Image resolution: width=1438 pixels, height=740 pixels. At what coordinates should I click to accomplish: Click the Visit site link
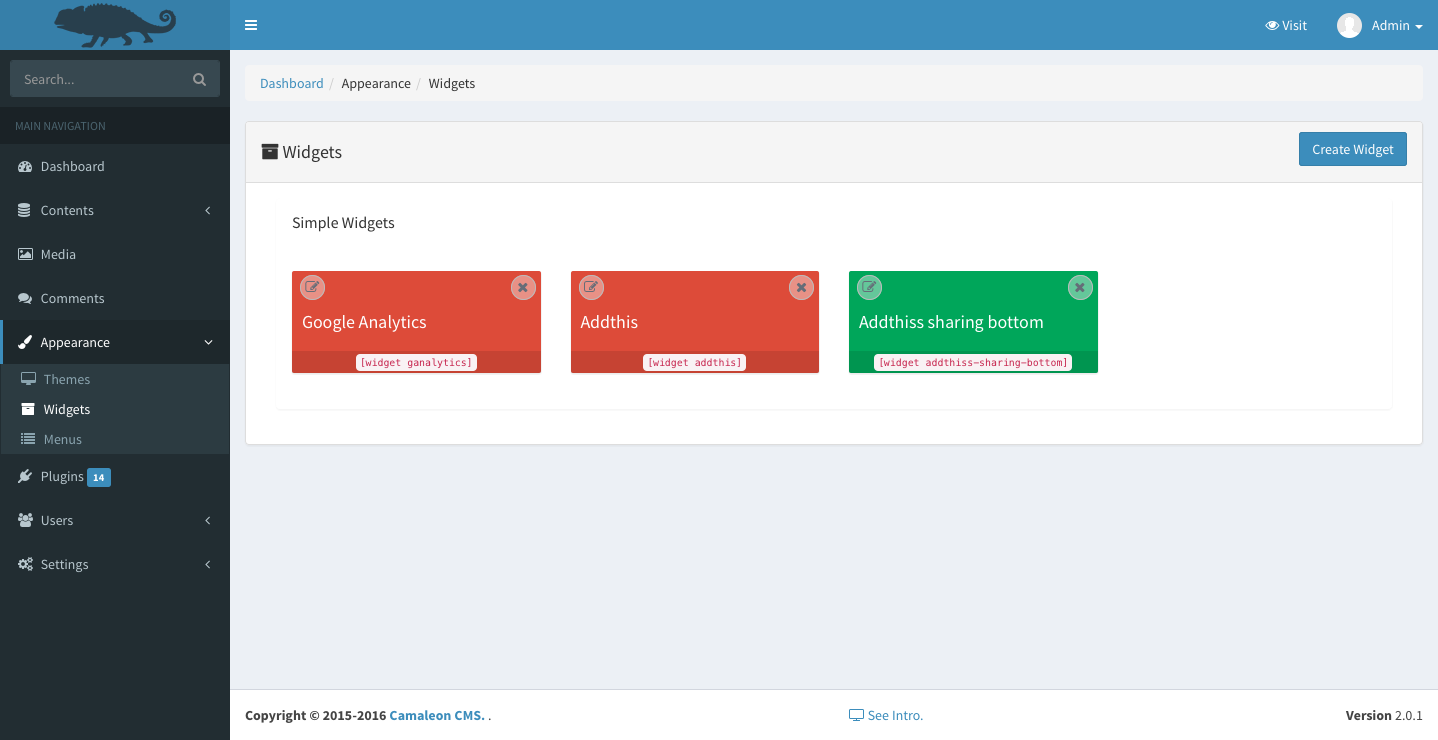1286,26
